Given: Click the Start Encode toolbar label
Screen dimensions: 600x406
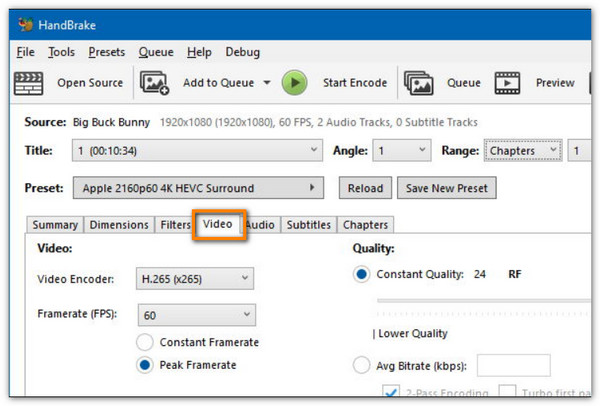Looking at the screenshot, I should tap(355, 83).
